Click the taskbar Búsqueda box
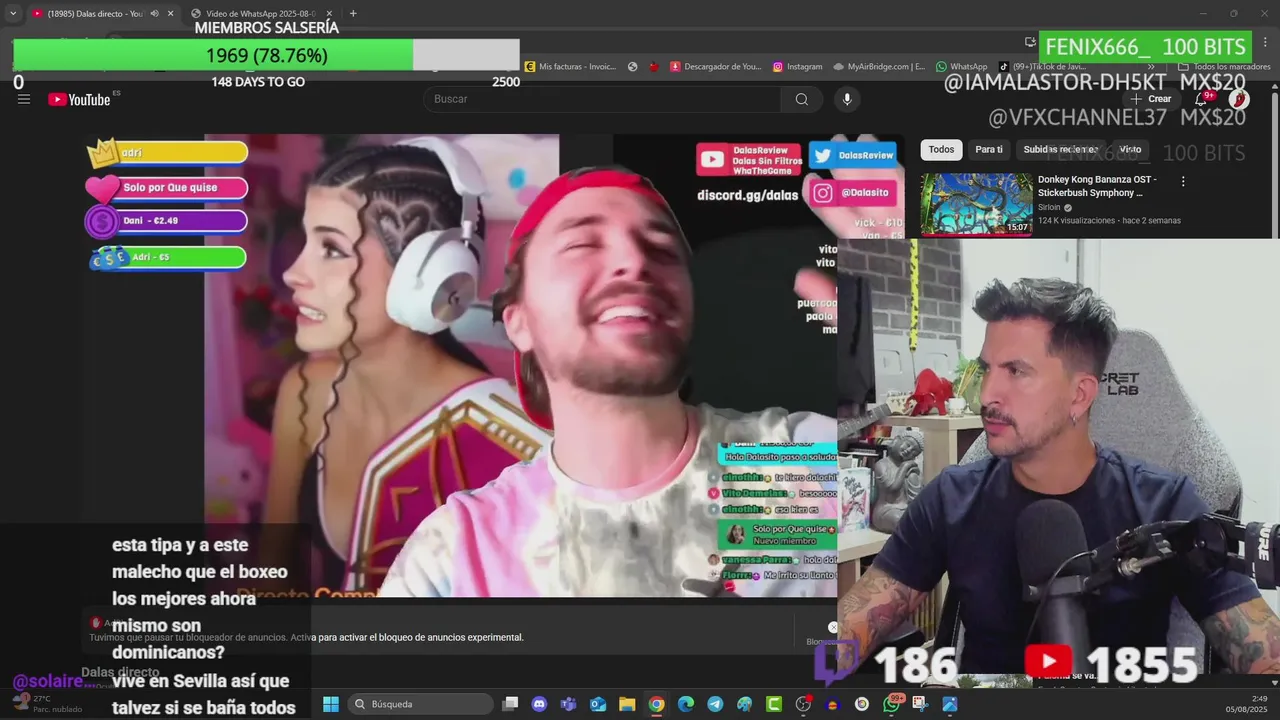1280x720 pixels. coord(420,704)
